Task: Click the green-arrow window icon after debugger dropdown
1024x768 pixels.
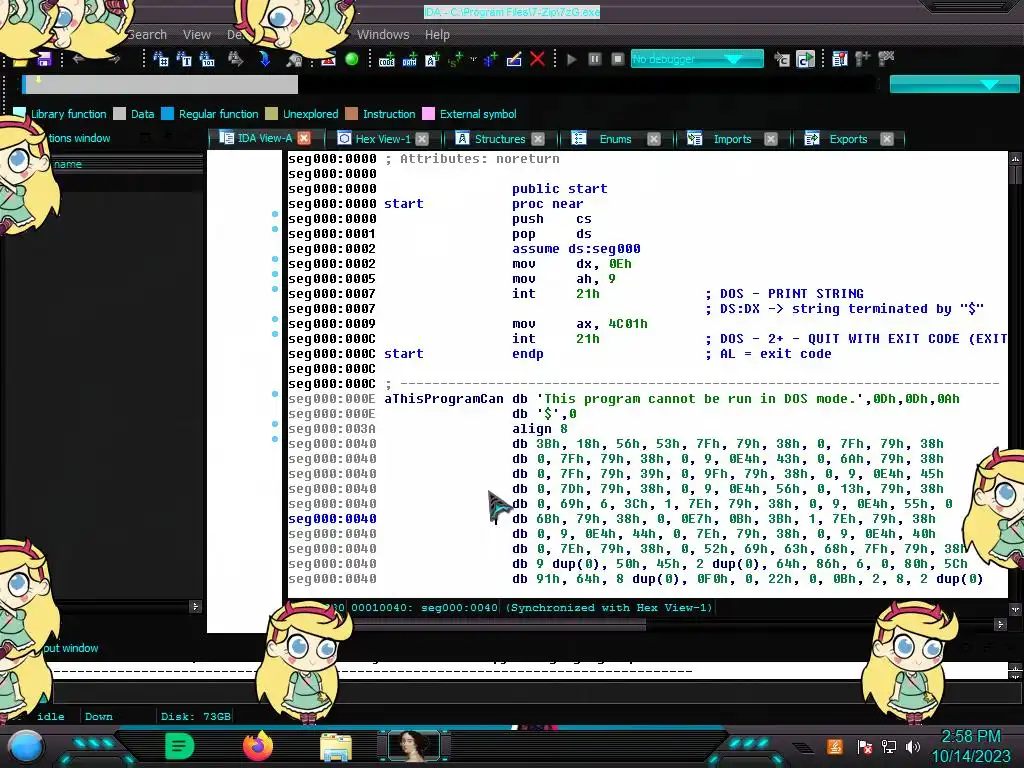Action: pos(805,59)
